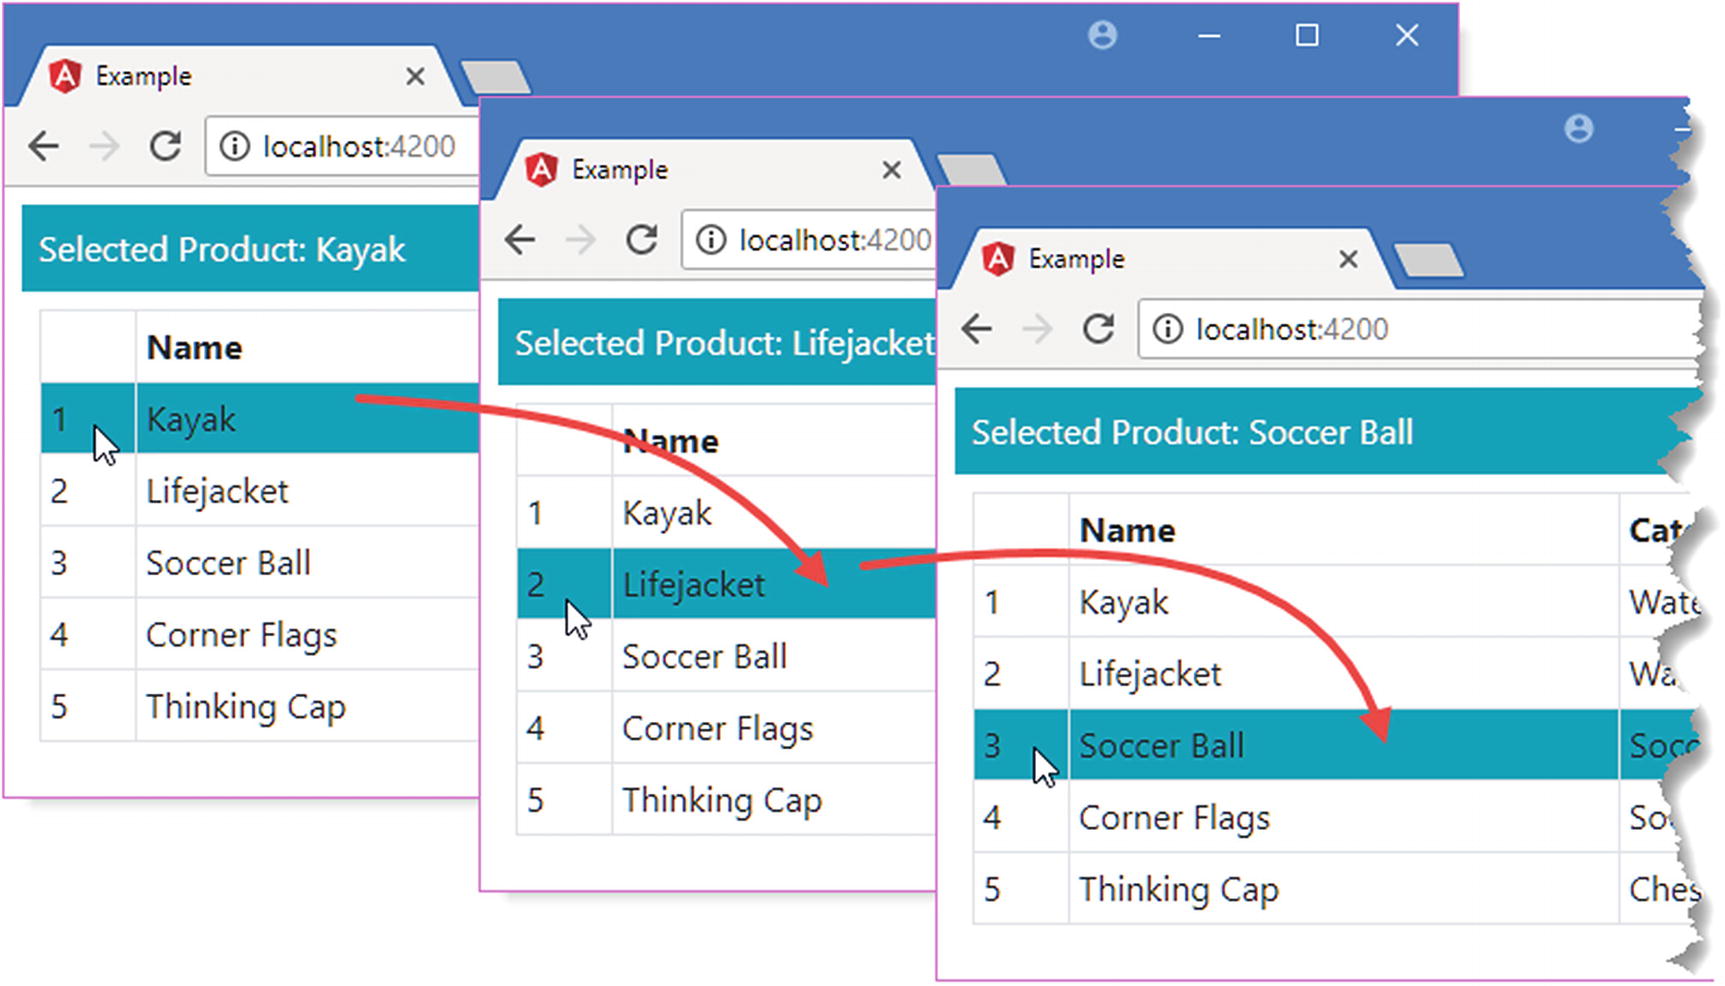The height and width of the screenshot is (986, 1725).
Task: Reload the page in the Soccer Ball window
Action: click(1098, 329)
